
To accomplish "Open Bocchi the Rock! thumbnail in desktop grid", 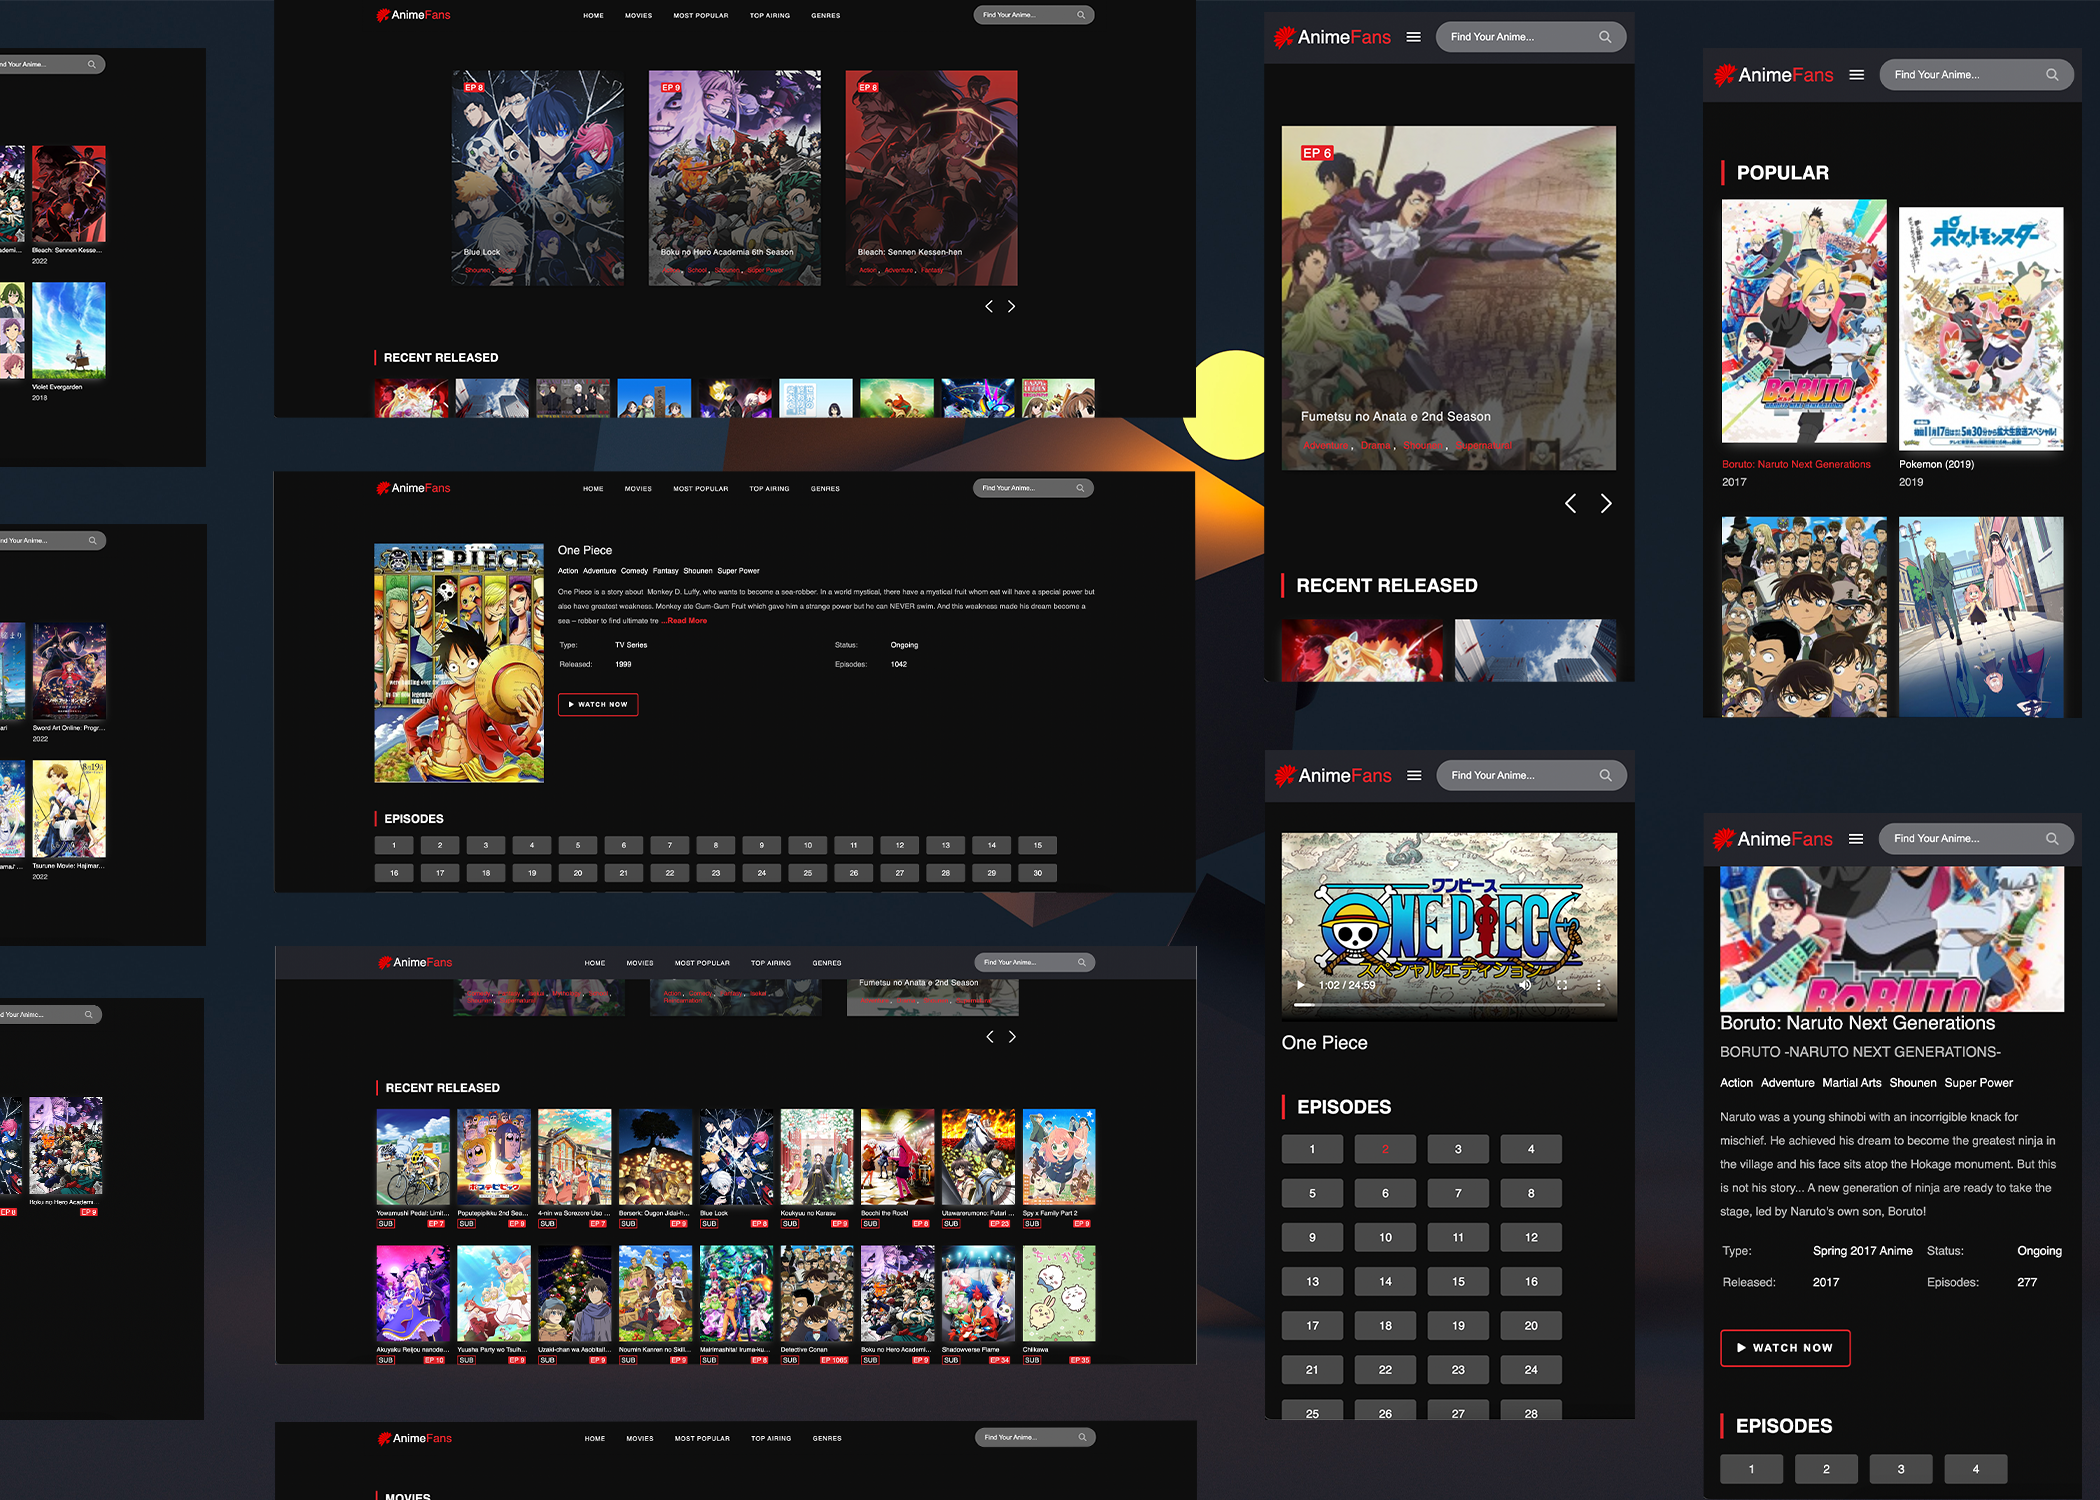I will point(897,1157).
